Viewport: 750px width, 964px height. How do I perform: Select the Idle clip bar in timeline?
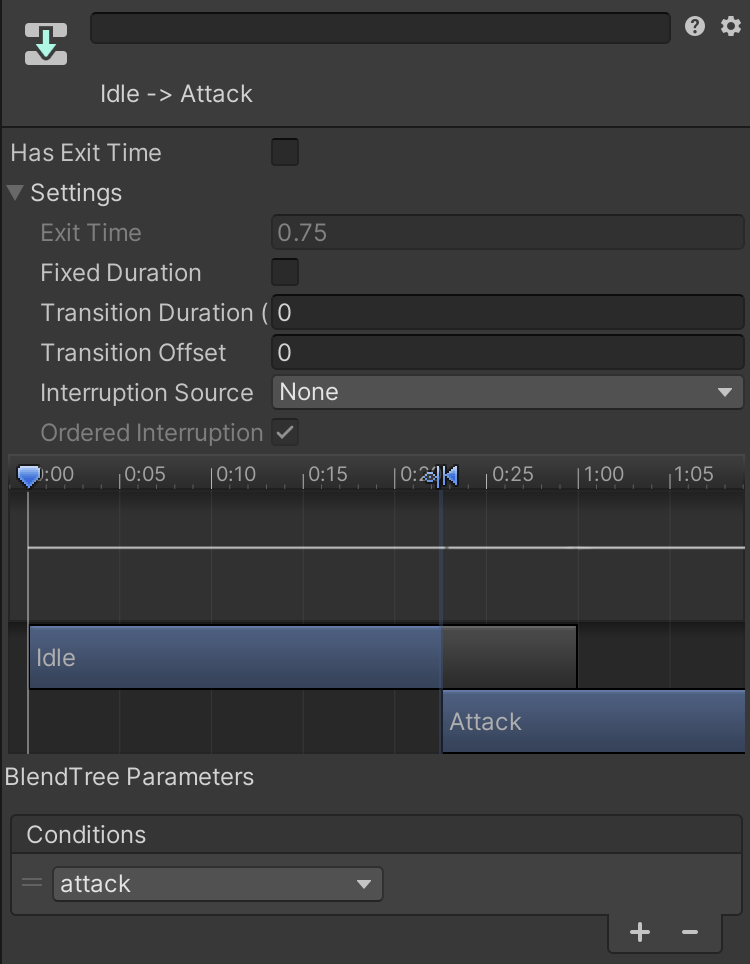[235, 657]
